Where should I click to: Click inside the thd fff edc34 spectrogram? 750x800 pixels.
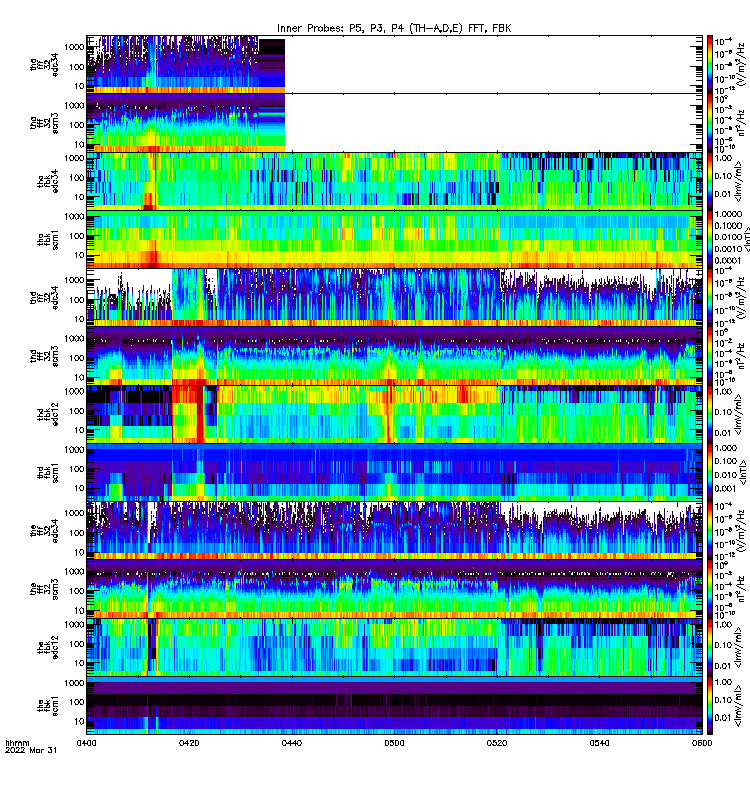click(394, 298)
